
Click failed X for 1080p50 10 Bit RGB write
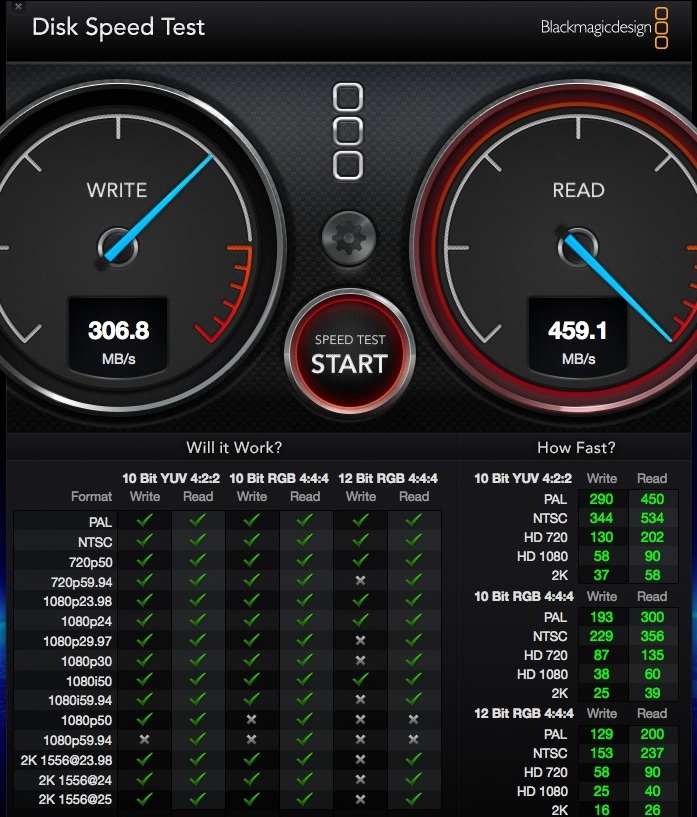click(x=251, y=719)
